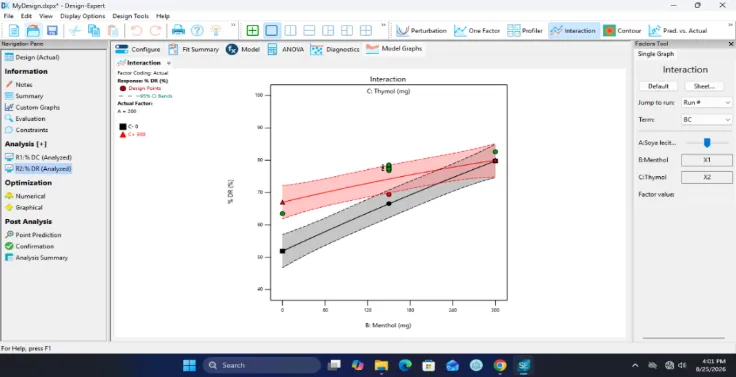The width and height of the screenshot is (736, 377).
Task: Select the Single Graph tab
Action: (x=656, y=54)
